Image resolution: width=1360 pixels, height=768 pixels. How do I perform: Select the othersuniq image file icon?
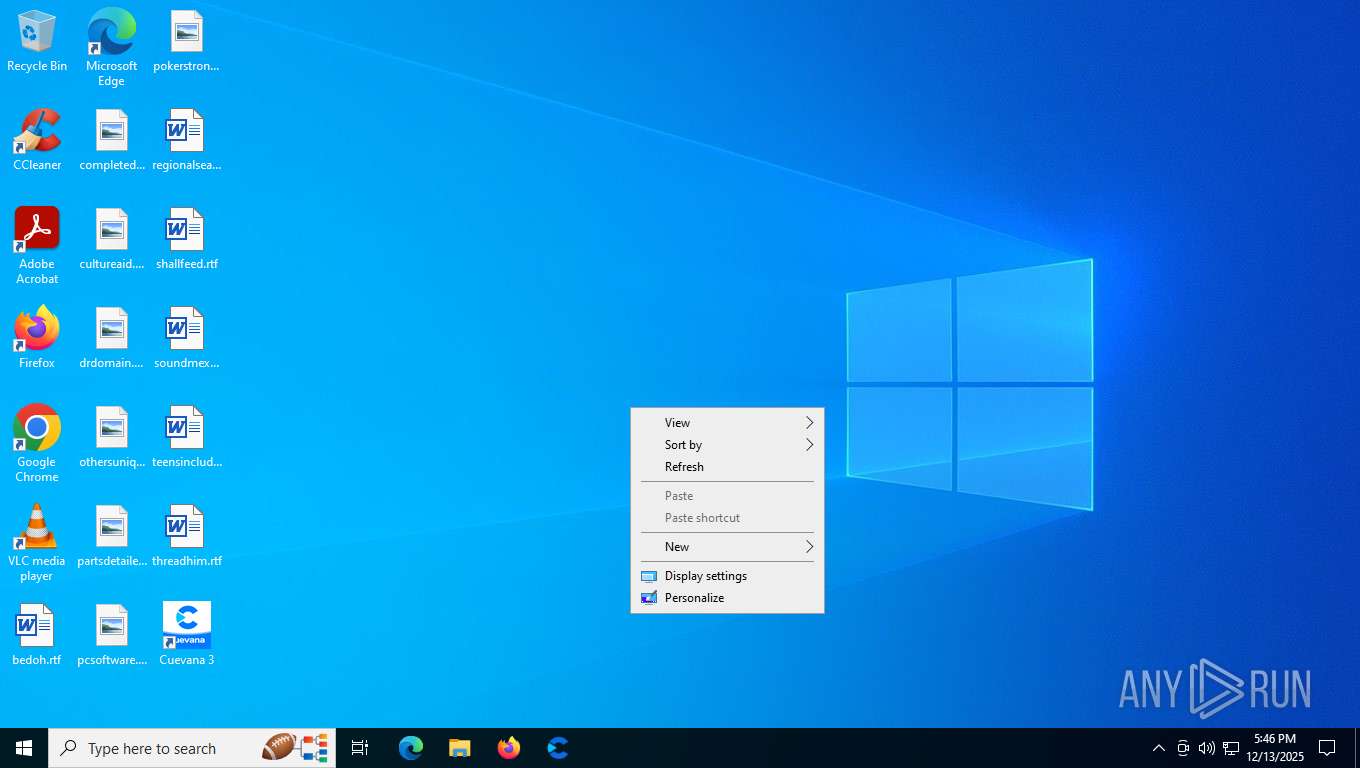pos(112,437)
